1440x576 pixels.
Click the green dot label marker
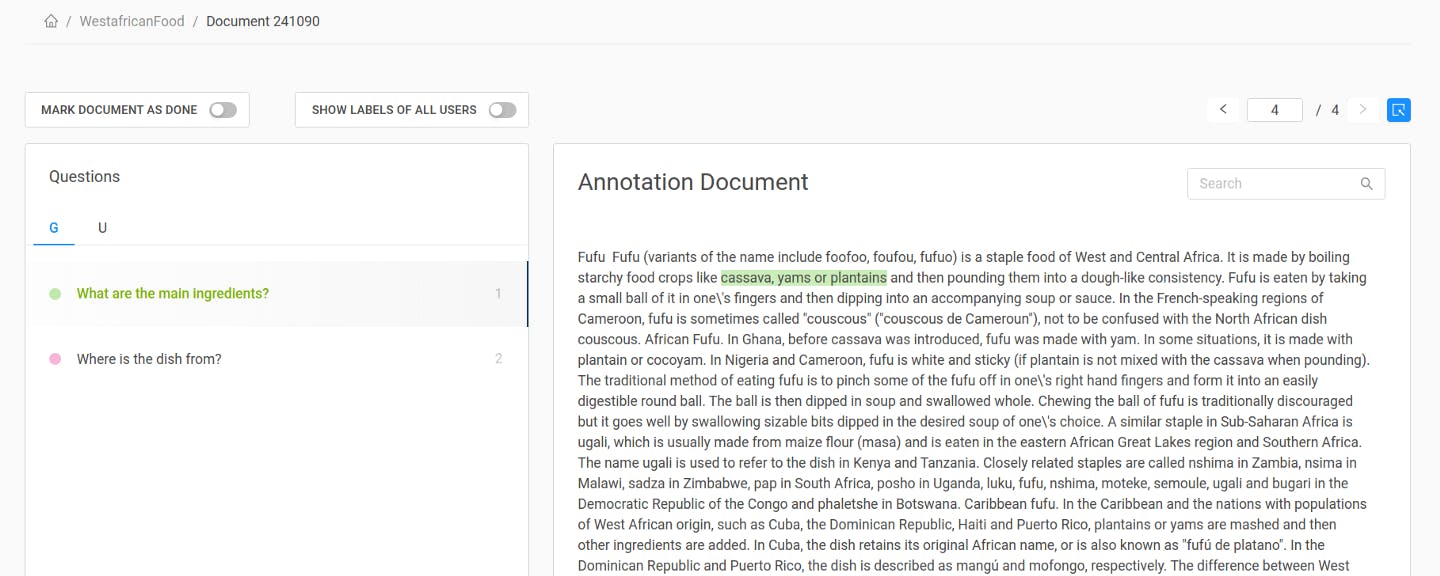(x=55, y=294)
